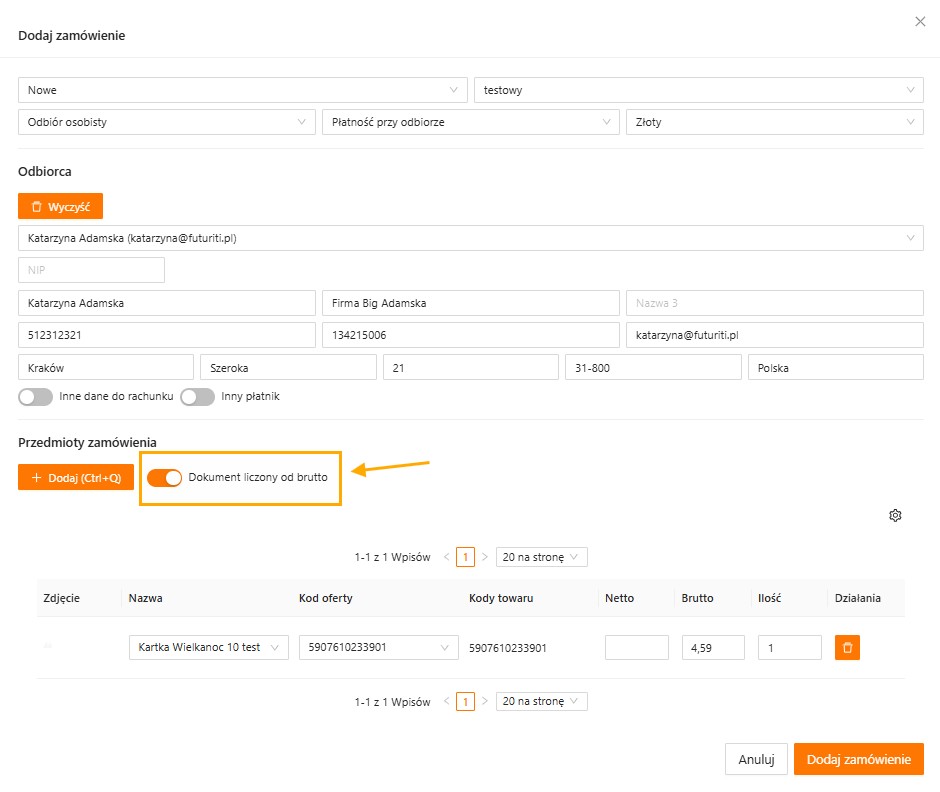Screen dimensions: 940x792
Task: Enable the Inny płatnik switch
Action: (197, 397)
